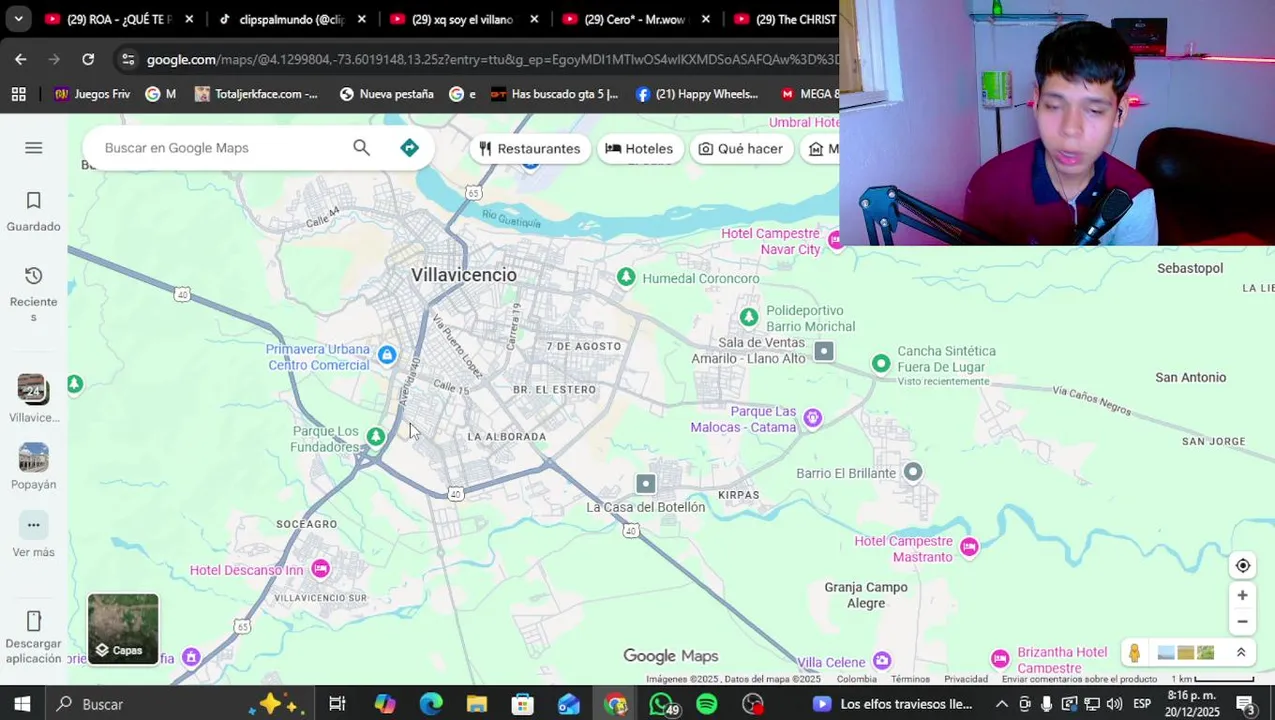Filter the map by Restaurantes
Screen dimensions: 1275x720
coord(529,149)
